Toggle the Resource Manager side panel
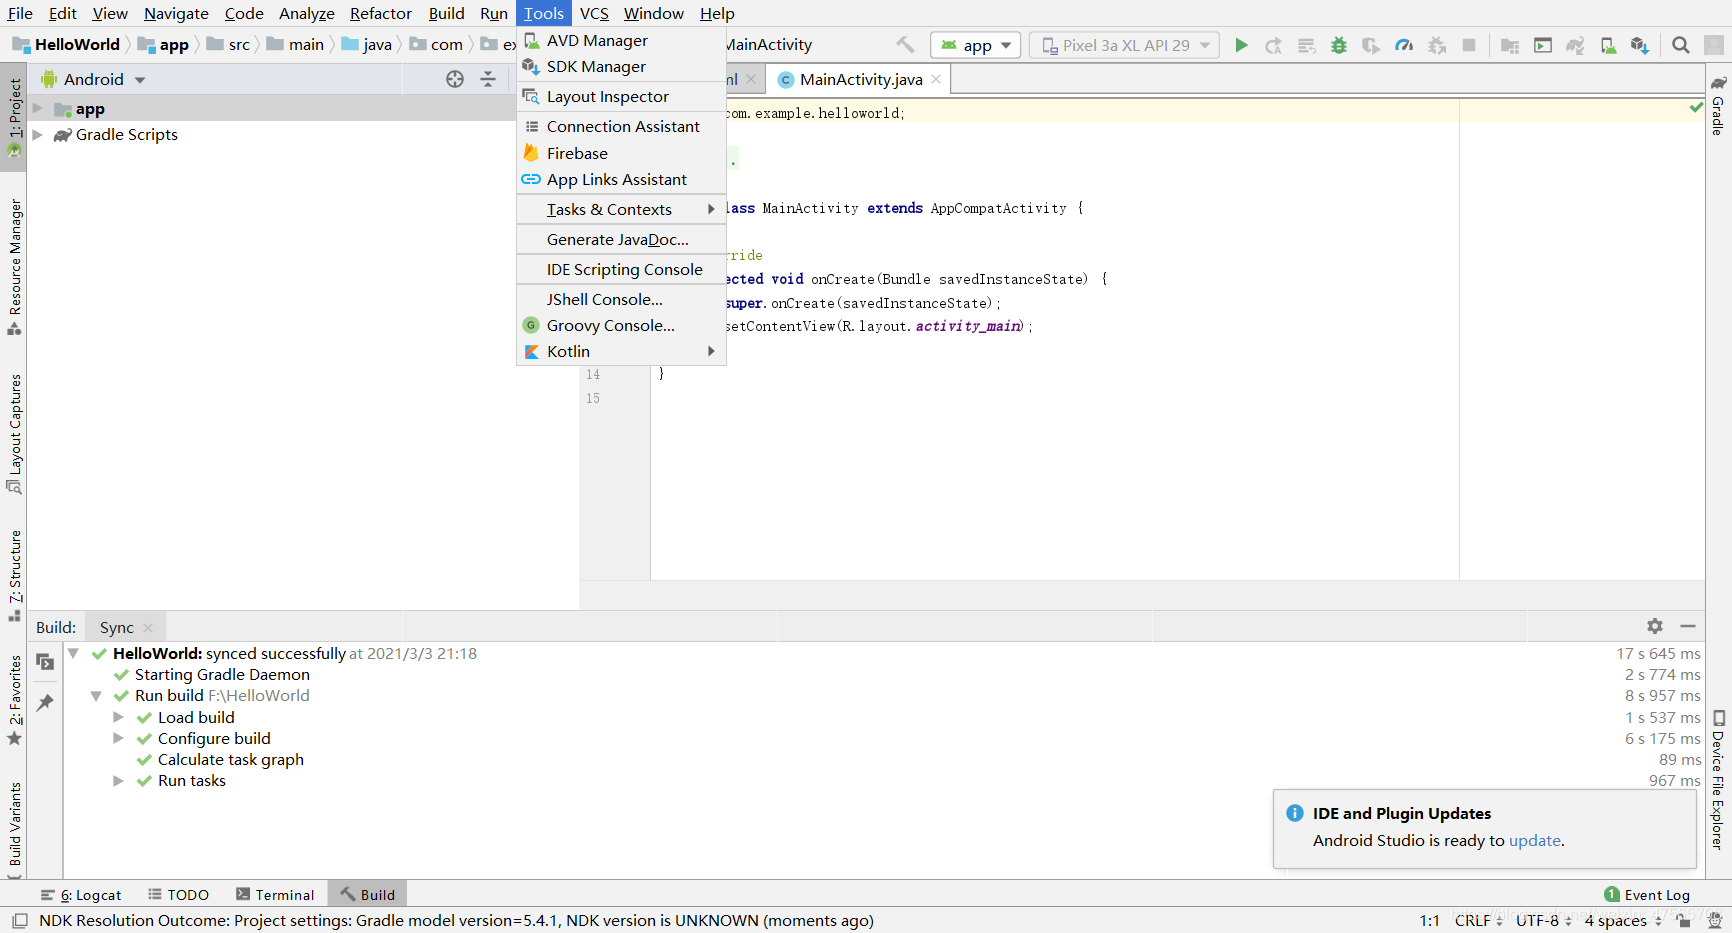This screenshot has width=1732, height=933. (x=14, y=266)
